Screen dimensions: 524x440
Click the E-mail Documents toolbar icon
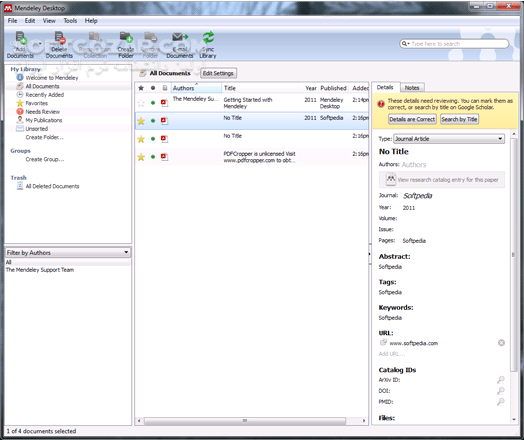(180, 37)
